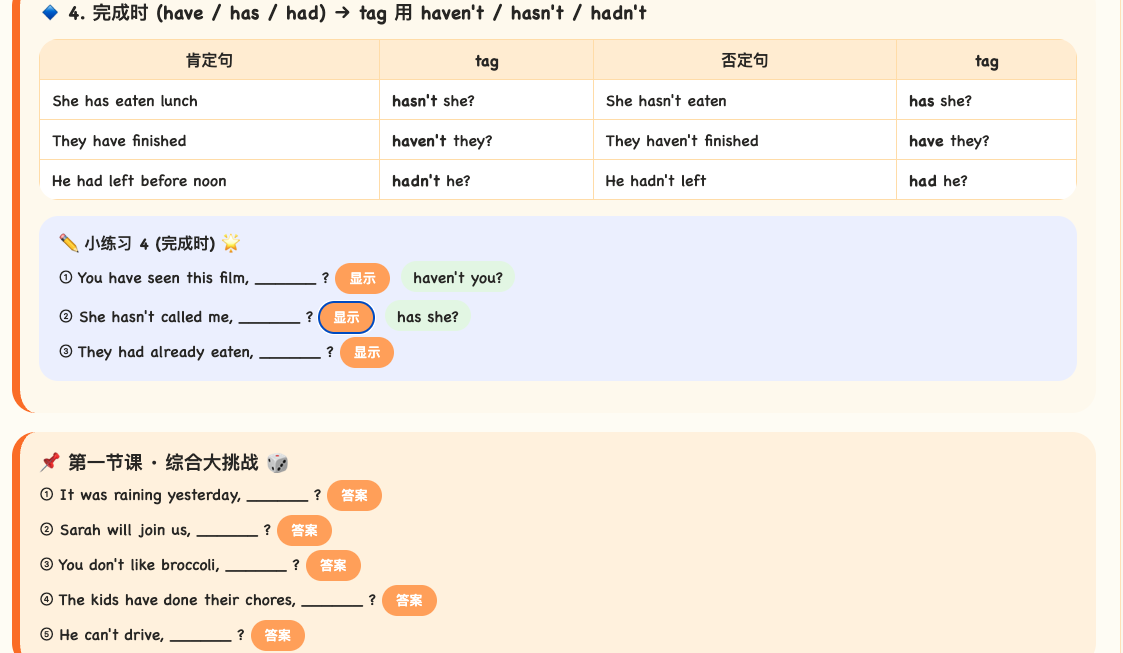Click the sentence 'They had already eaten,'

165,352
